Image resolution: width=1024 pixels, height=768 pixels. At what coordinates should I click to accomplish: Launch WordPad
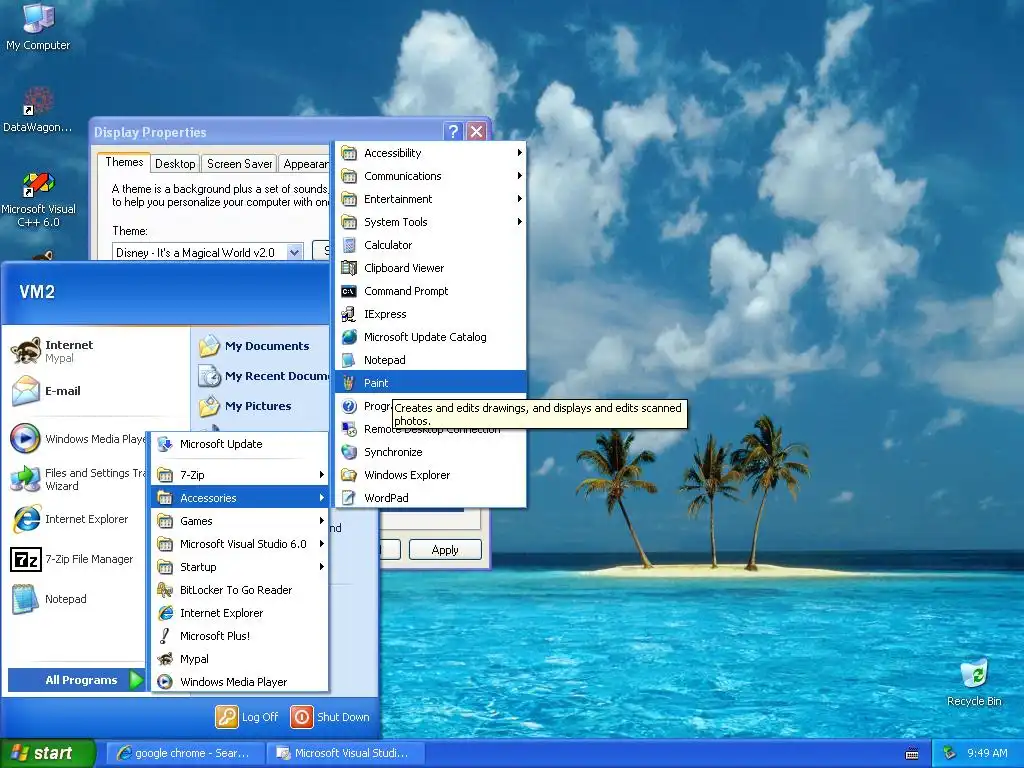click(x=430, y=498)
